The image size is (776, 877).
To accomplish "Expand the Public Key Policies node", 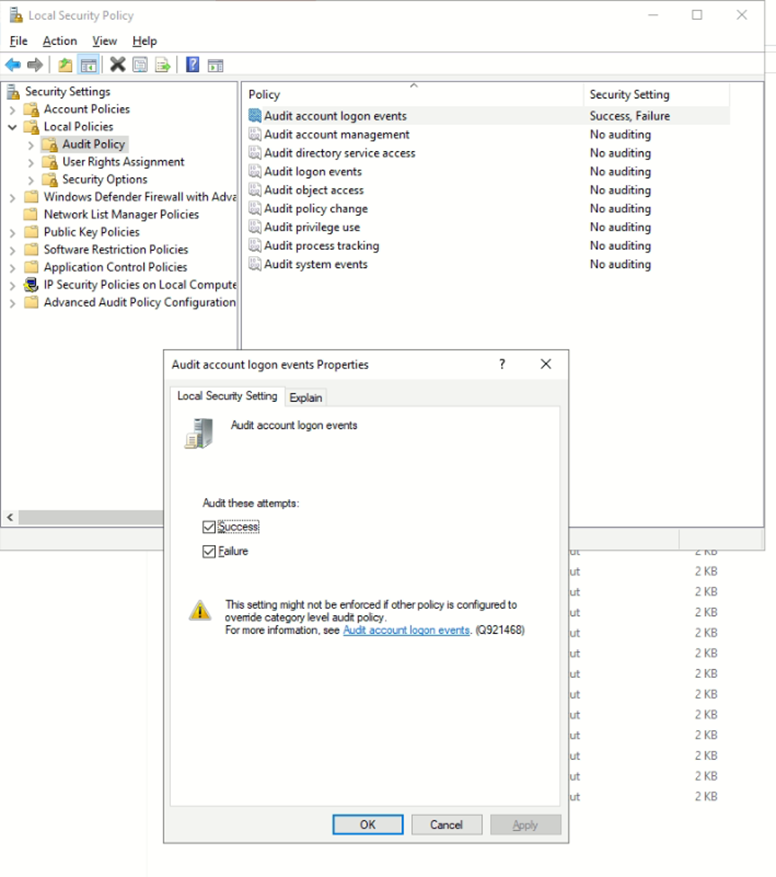I will pyautogui.click(x=12, y=232).
